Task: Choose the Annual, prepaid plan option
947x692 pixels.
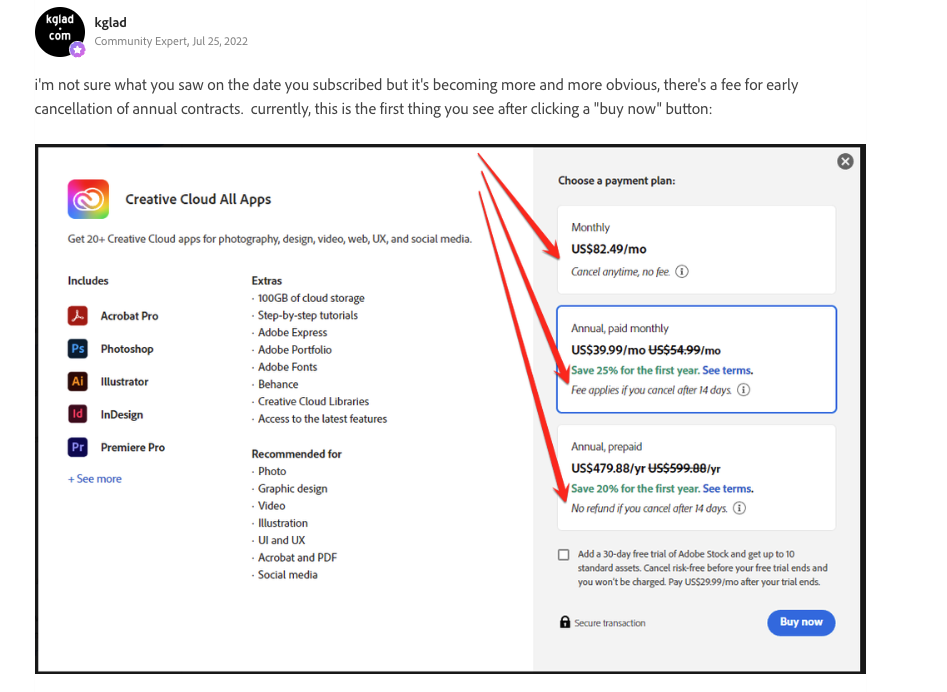Action: pyautogui.click(x=695, y=476)
